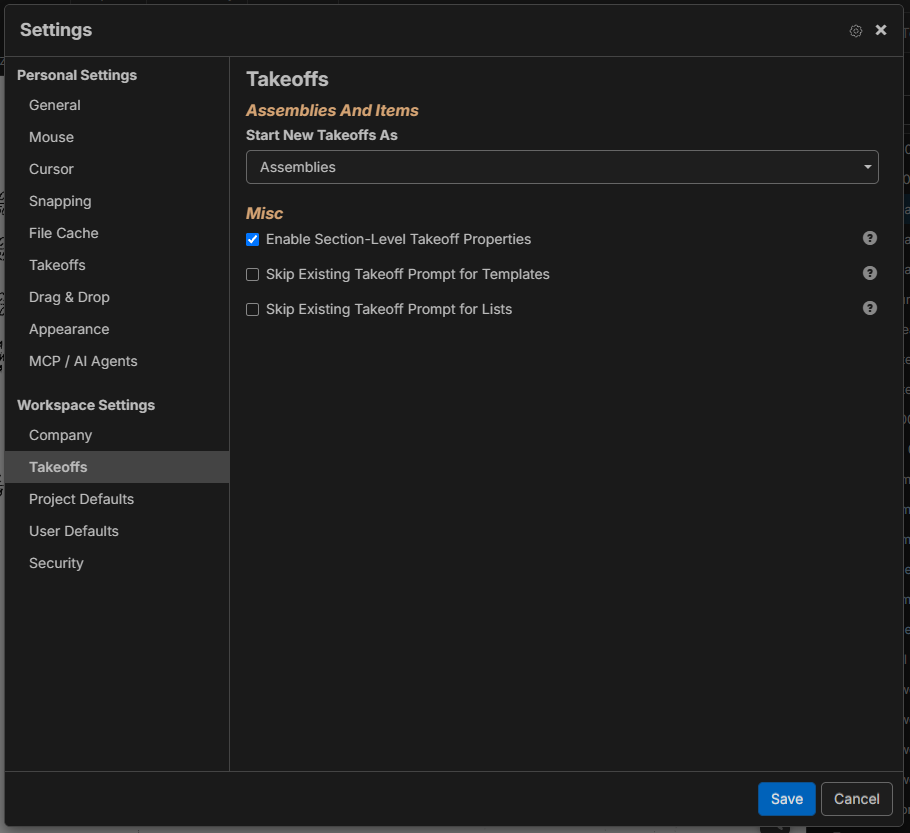Select MCP / AI Agents settings page
Viewport: 910px width, 833px height.
[83, 361]
